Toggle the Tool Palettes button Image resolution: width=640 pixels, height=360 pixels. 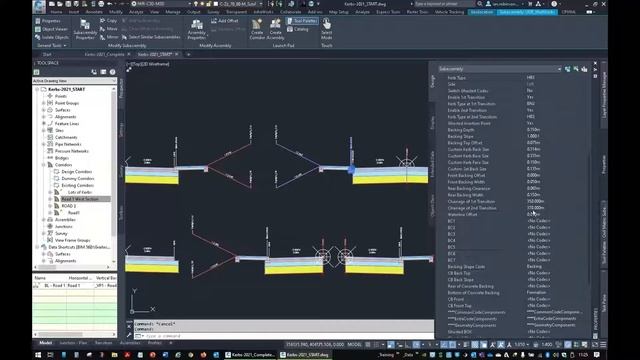(302, 21)
